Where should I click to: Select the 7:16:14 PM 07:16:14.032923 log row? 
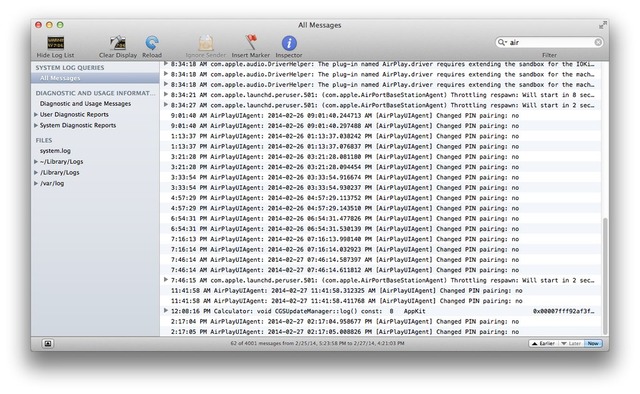tap(381, 249)
